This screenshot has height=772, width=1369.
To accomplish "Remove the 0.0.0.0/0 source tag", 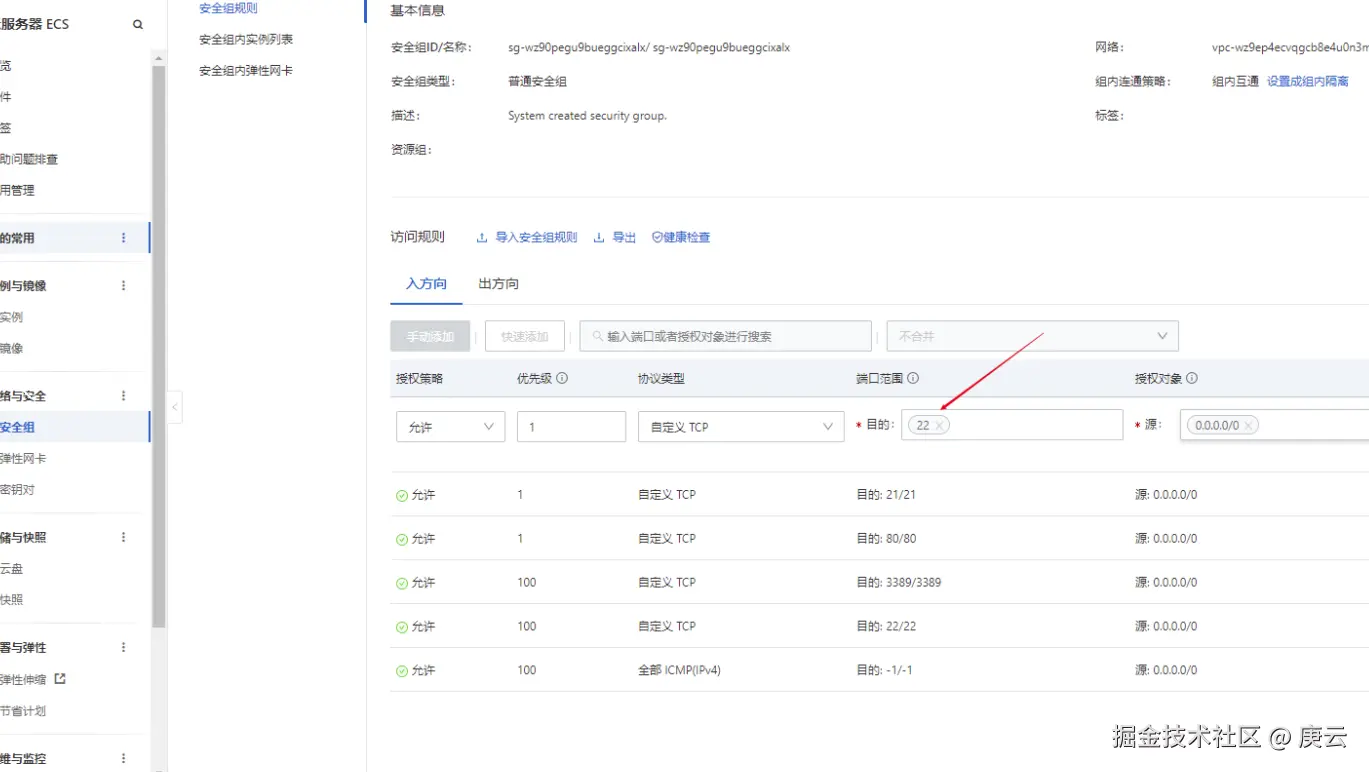I will point(1248,426).
